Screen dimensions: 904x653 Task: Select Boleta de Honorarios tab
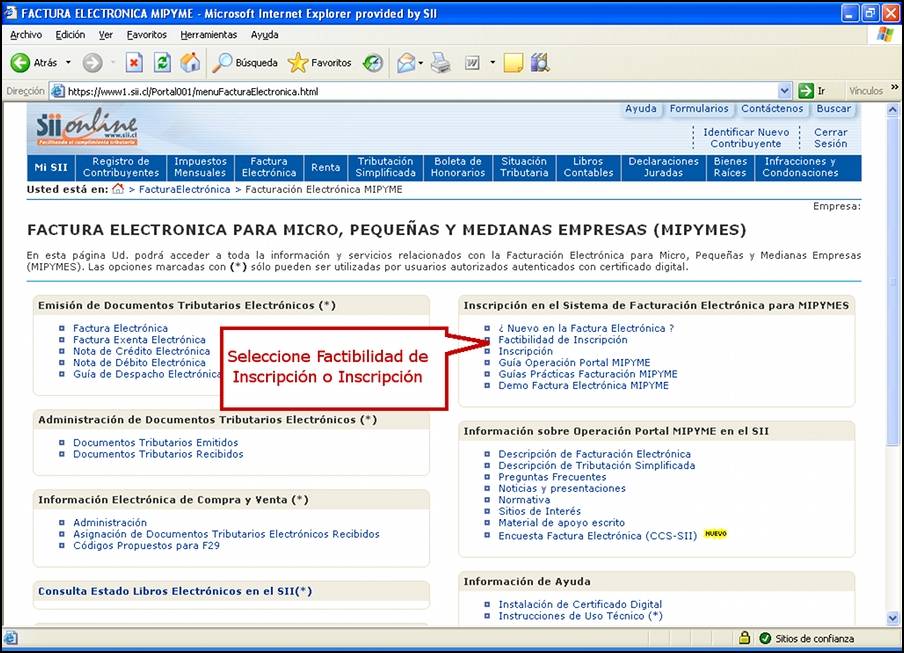(458, 167)
